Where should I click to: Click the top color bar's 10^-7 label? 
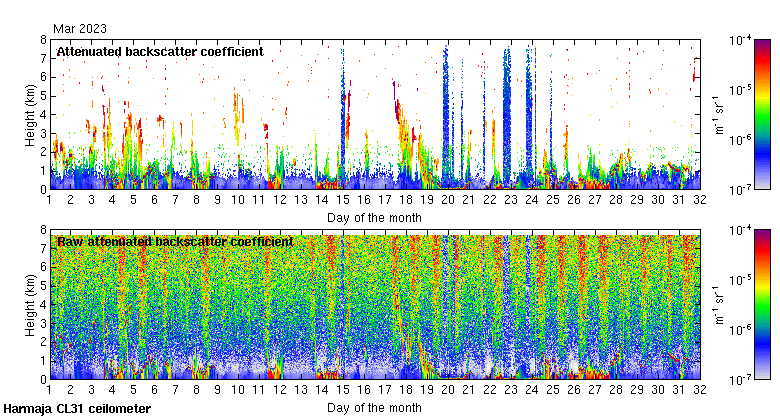(x=740, y=190)
